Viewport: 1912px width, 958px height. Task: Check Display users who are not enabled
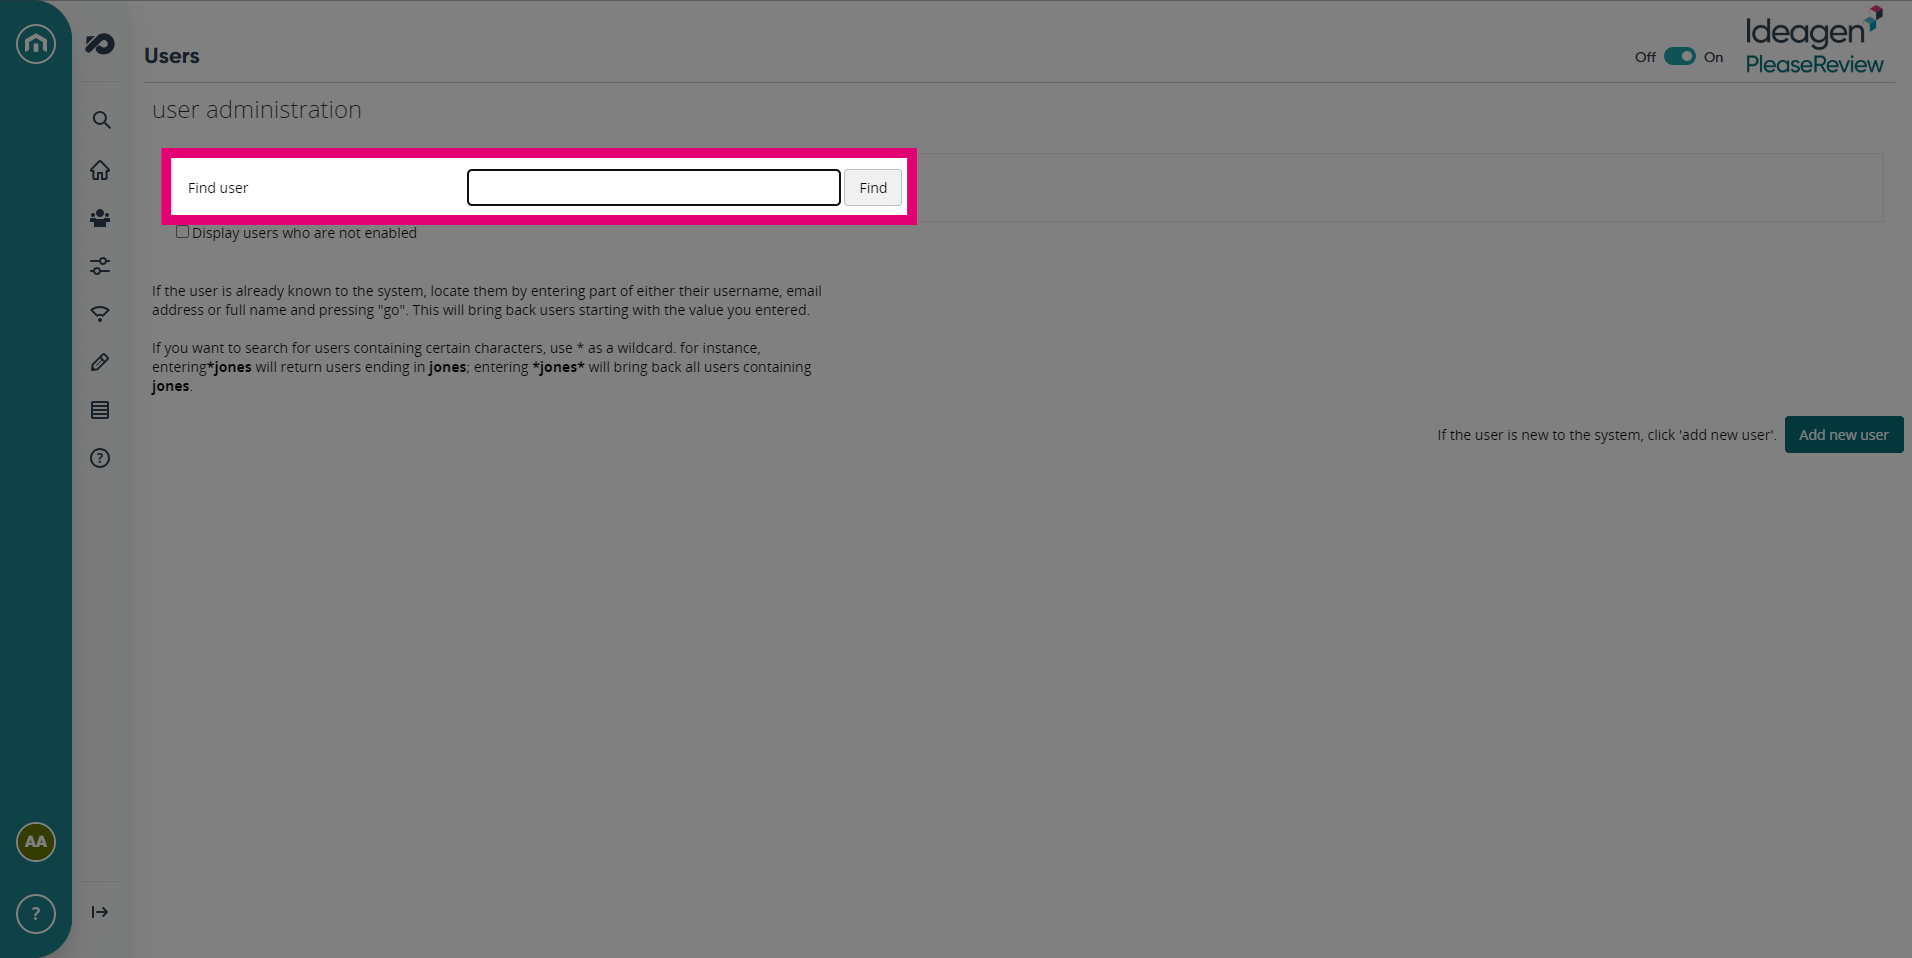click(x=182, y=232)
